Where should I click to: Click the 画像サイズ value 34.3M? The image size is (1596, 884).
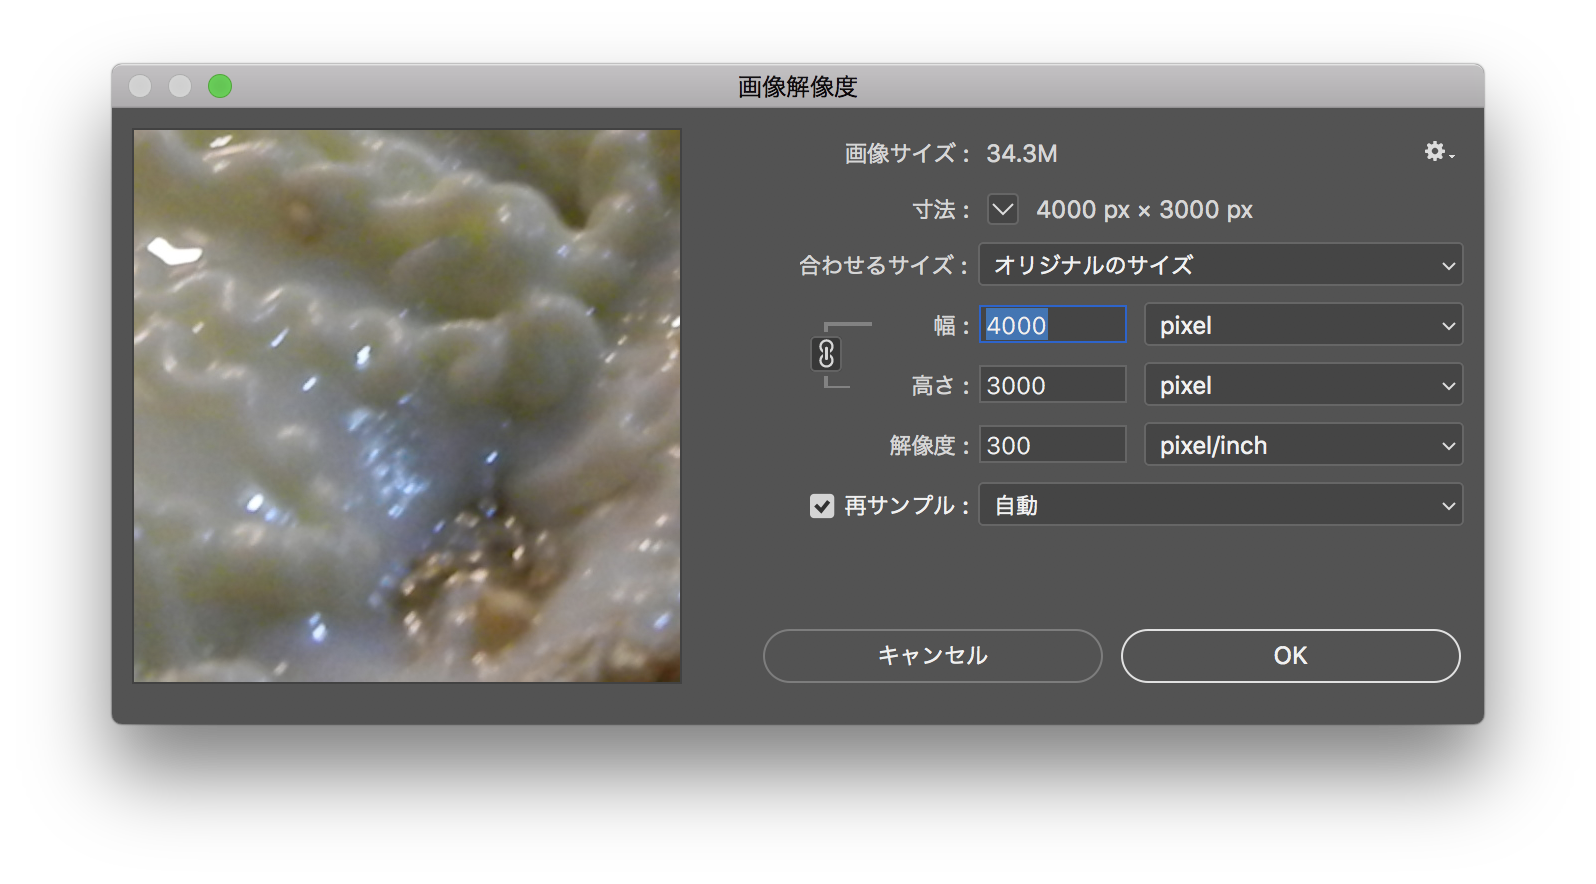[x=1021, y=153]
